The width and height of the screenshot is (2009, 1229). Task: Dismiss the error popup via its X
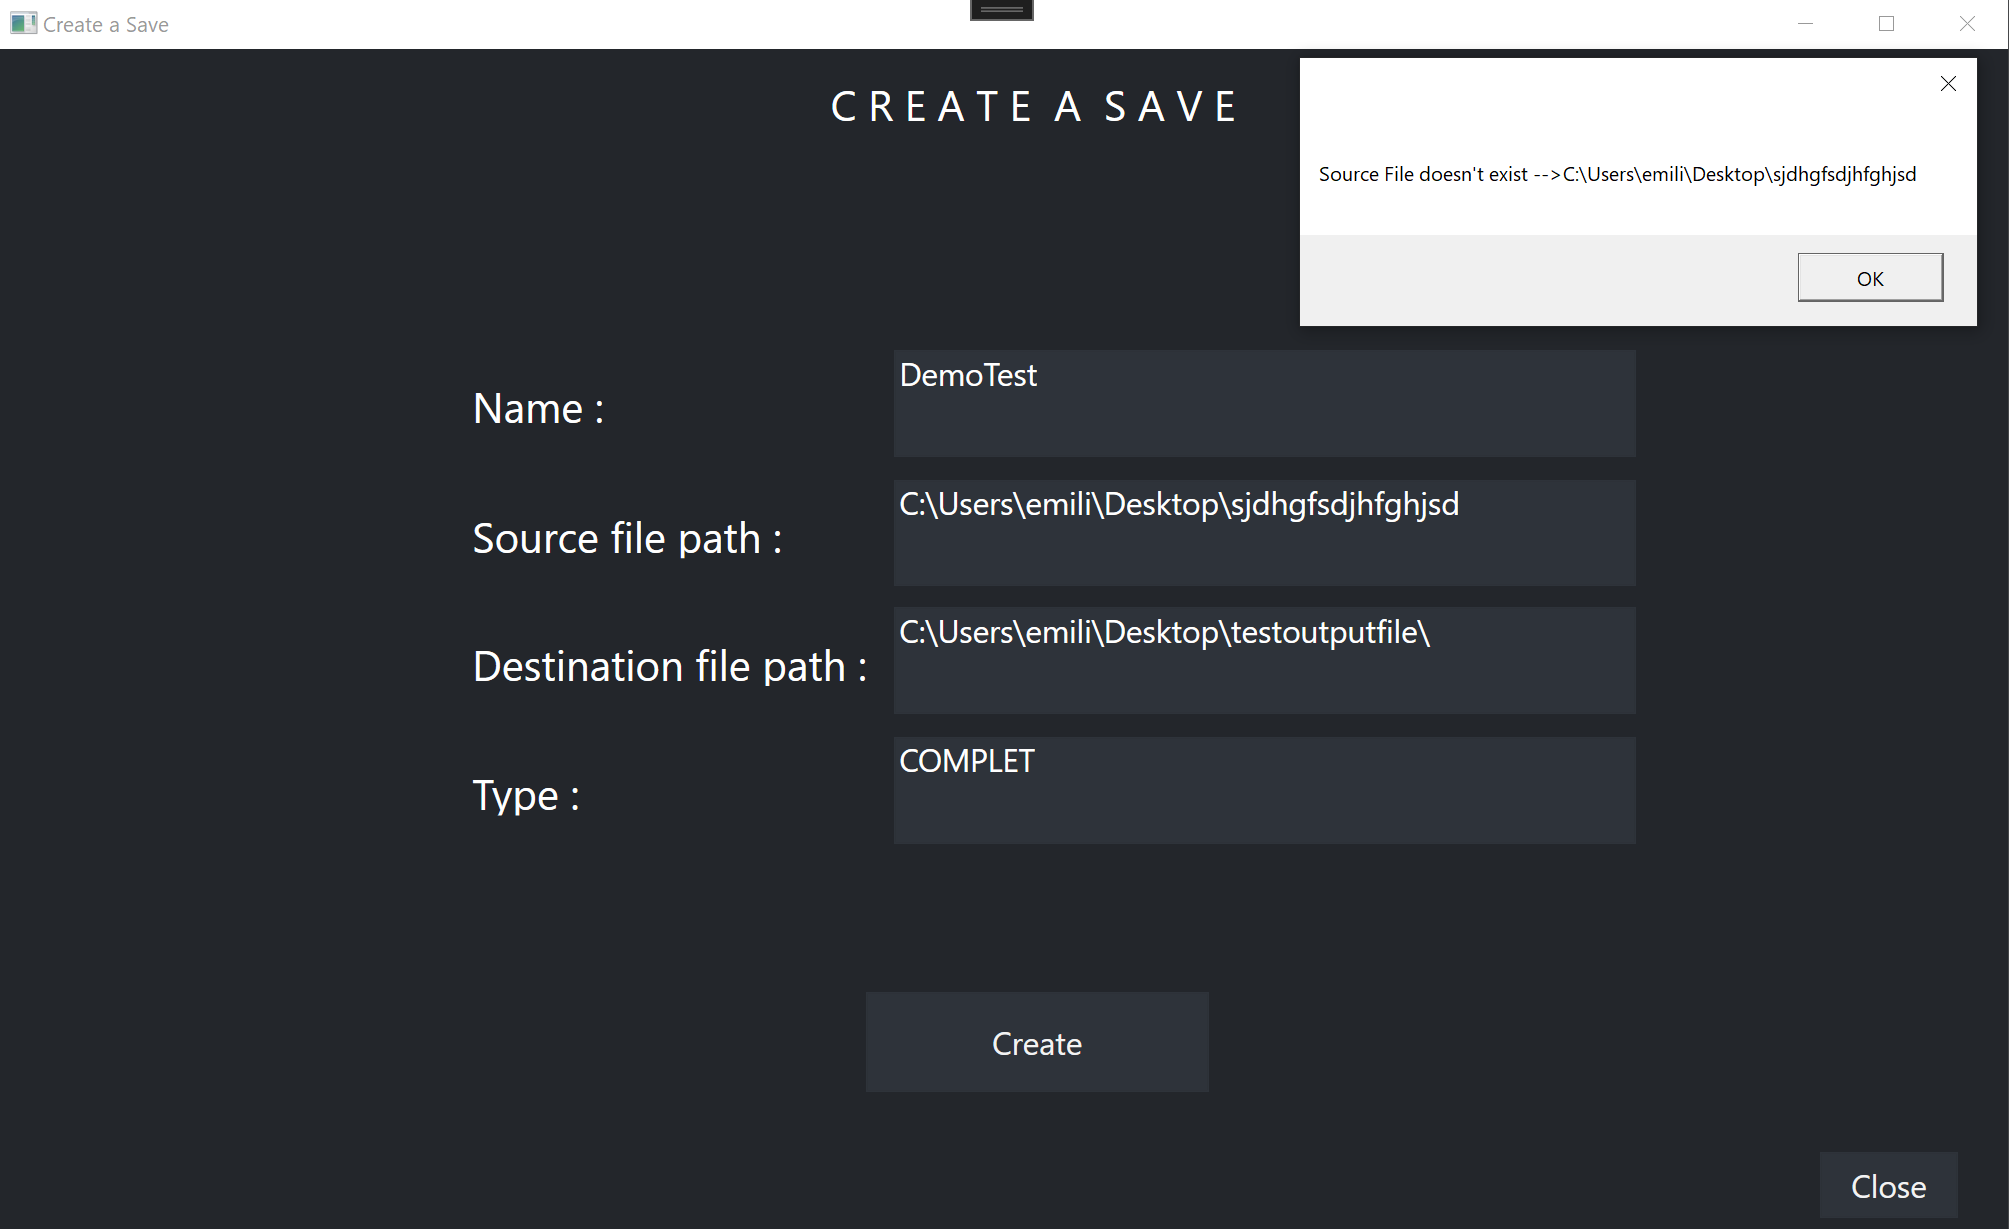click(1947, 84)
